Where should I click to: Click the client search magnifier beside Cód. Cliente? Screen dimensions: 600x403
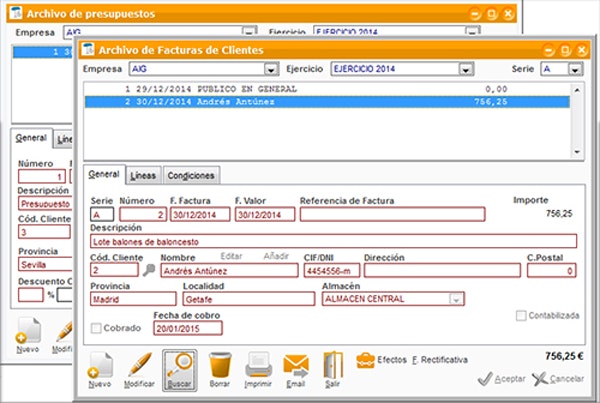coord(149,270)
